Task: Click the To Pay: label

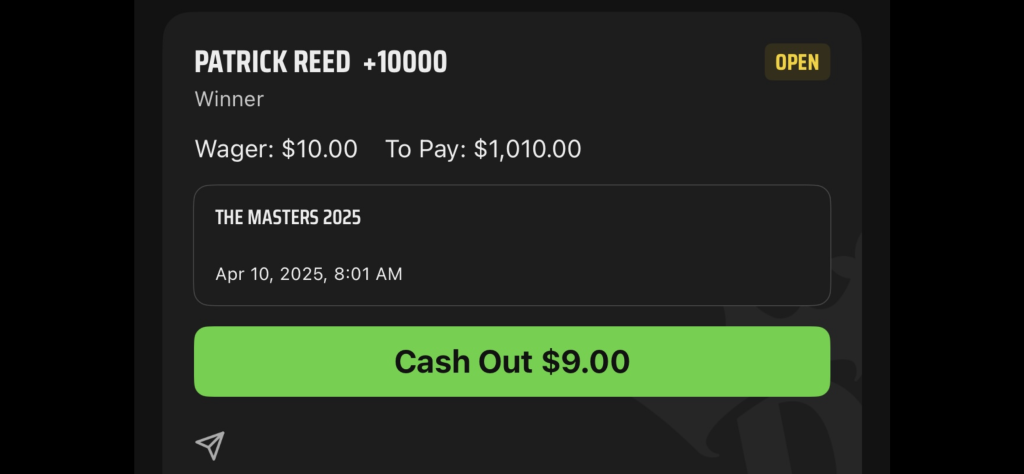Action: [426, 150]
